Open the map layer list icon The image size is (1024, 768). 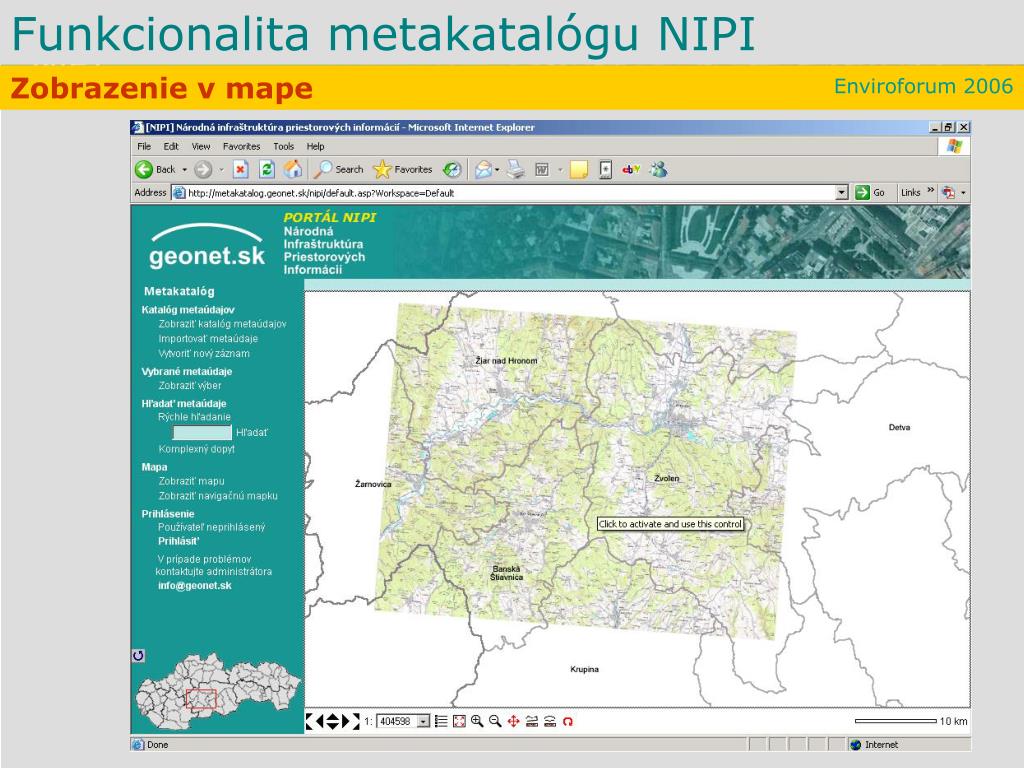(441, 722)
